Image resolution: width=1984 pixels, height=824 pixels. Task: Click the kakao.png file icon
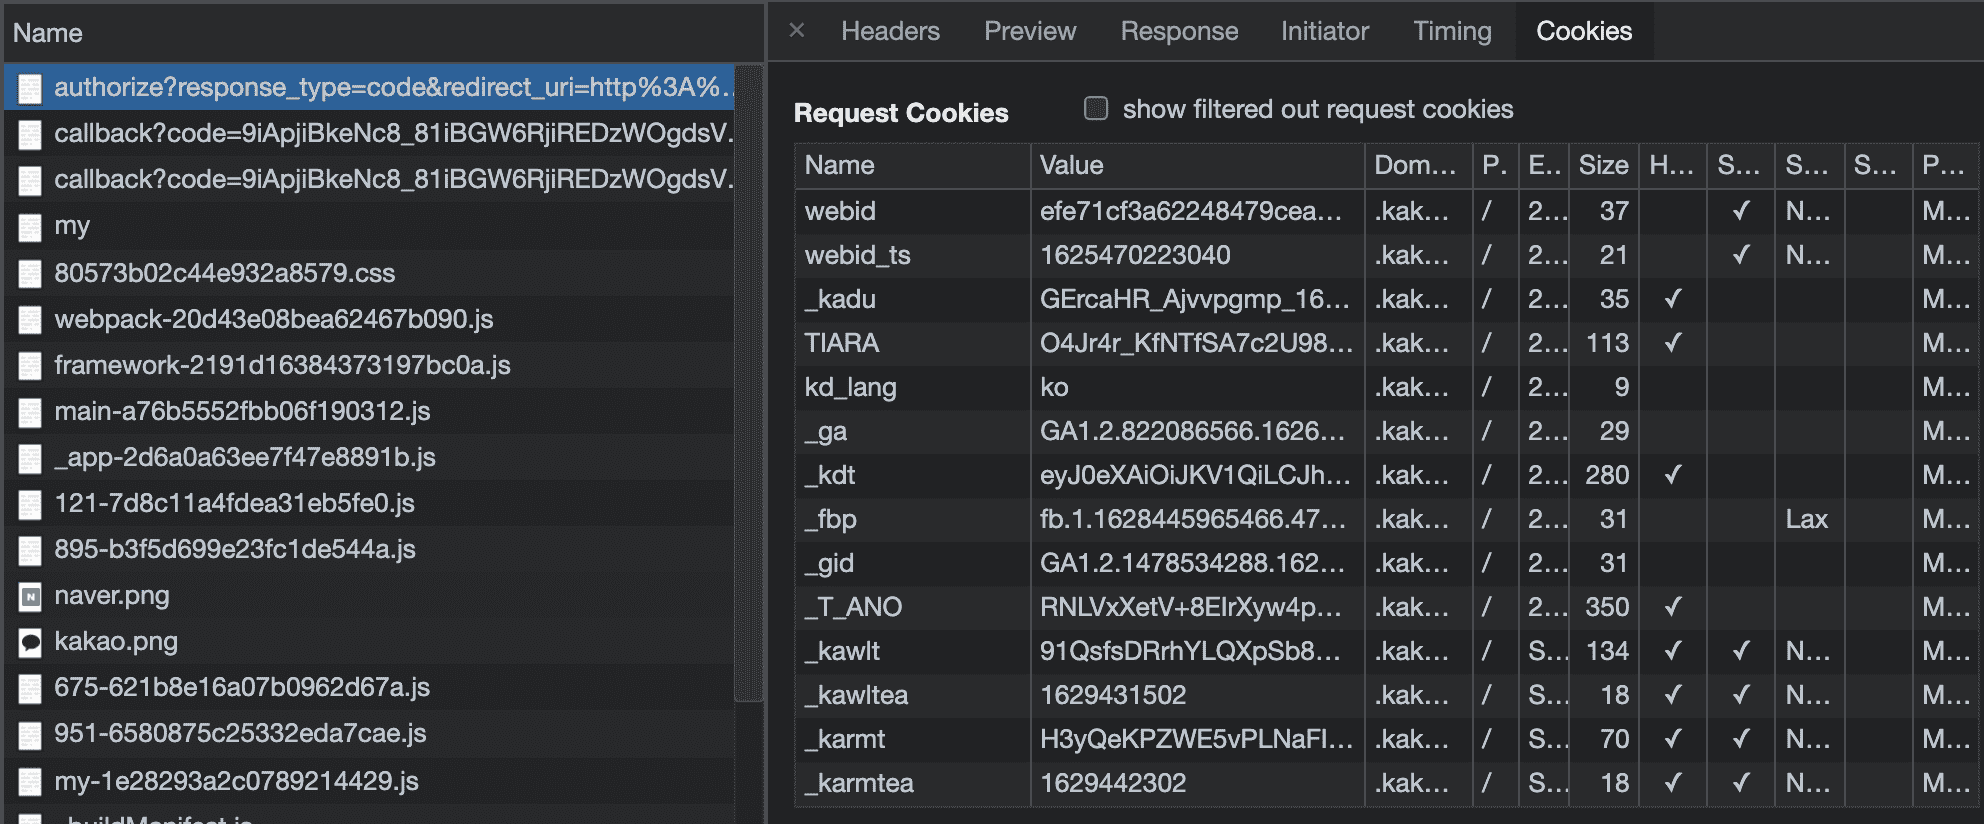pos(30,643)
